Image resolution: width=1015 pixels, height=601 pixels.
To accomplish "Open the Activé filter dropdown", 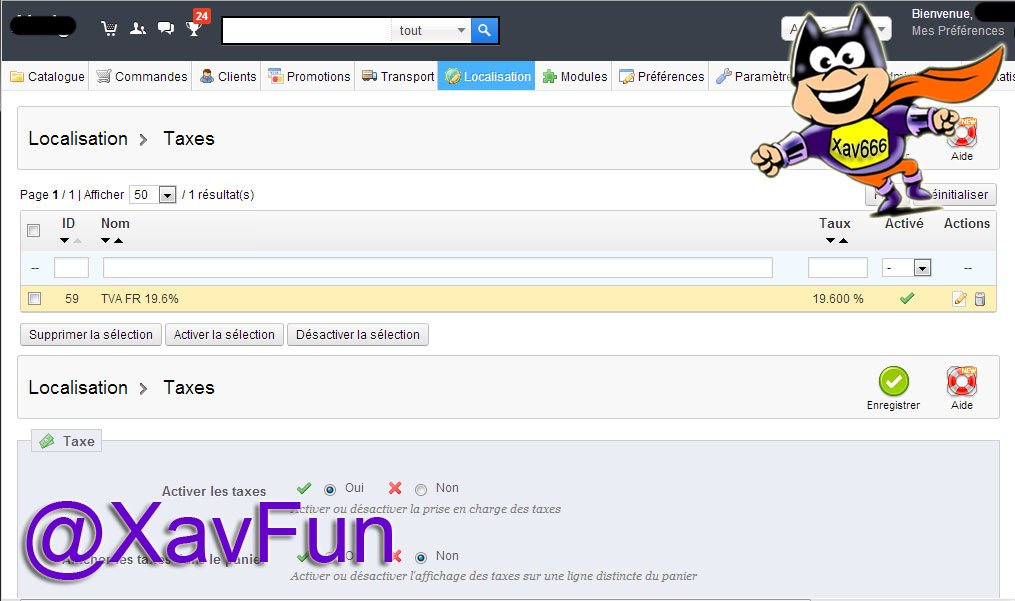I will click(x=906, y=267).
